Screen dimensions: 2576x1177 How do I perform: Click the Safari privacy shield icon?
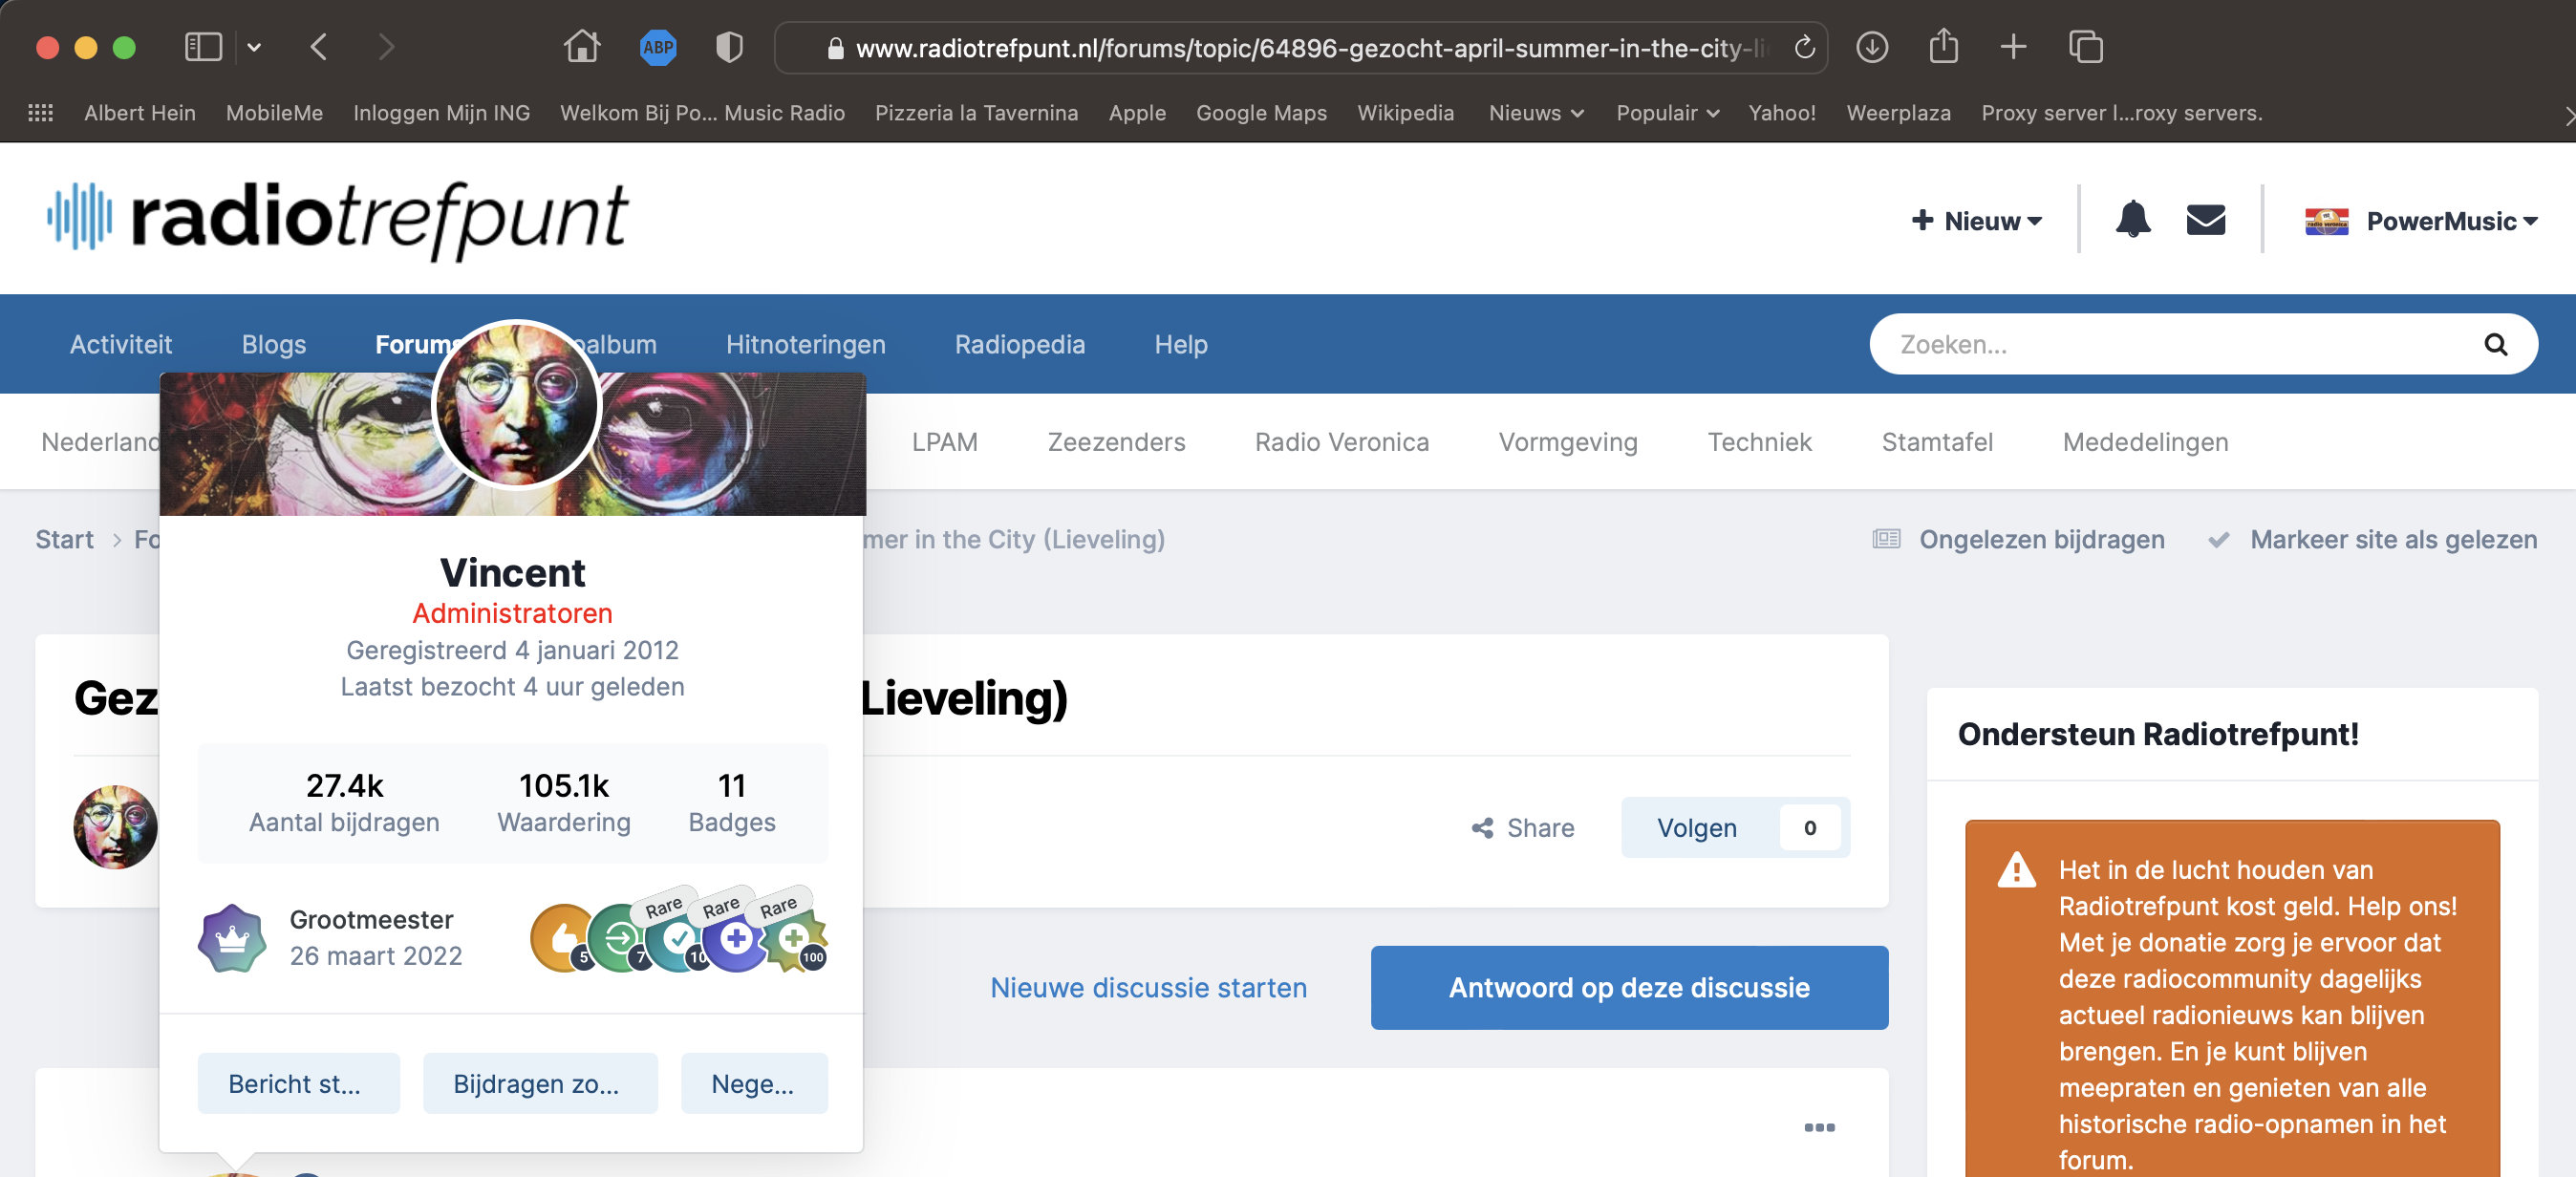click(729, 47)
